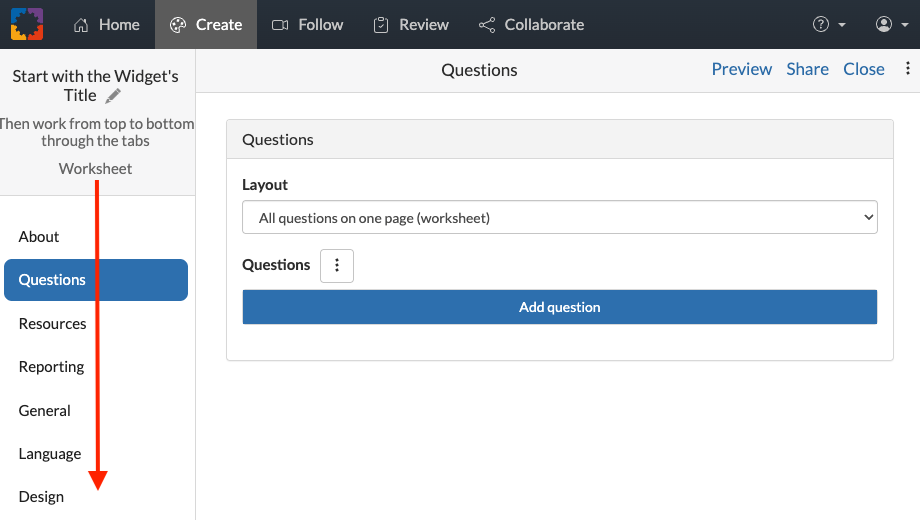Open the help question mark menu
The image size is (920, 520).
tap(821, 24)
